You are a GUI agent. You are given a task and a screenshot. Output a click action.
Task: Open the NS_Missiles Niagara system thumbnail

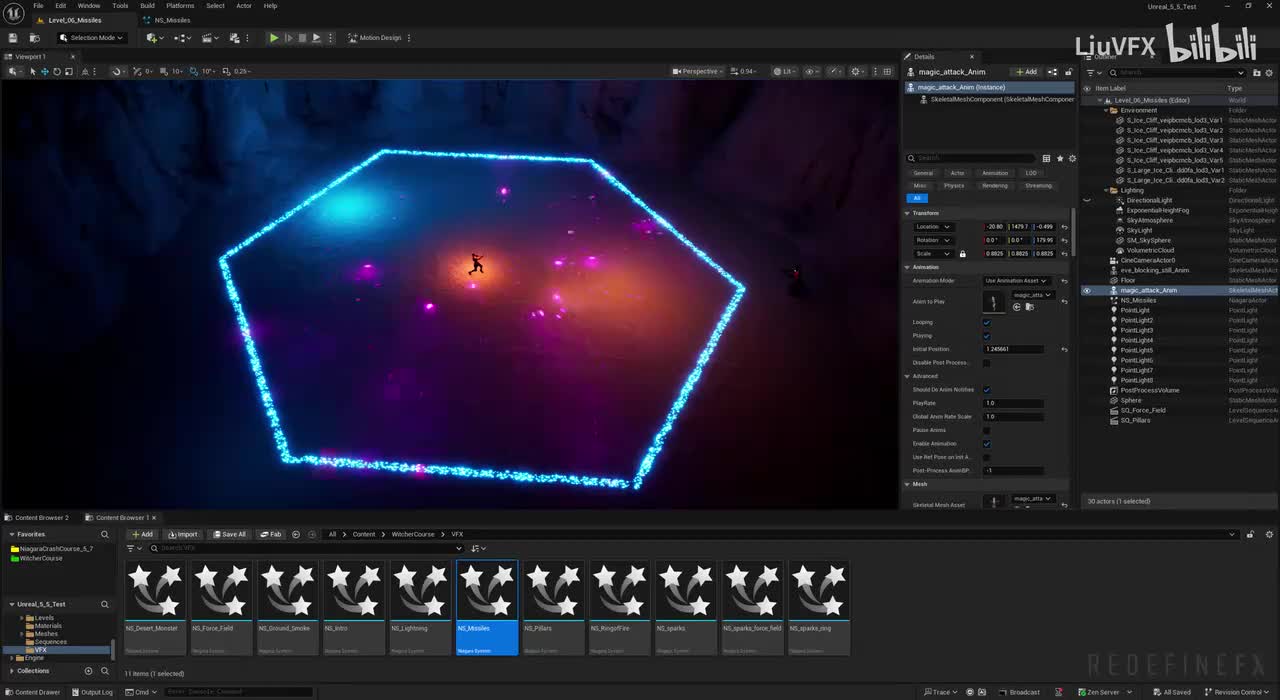click(x=487, y=591)
